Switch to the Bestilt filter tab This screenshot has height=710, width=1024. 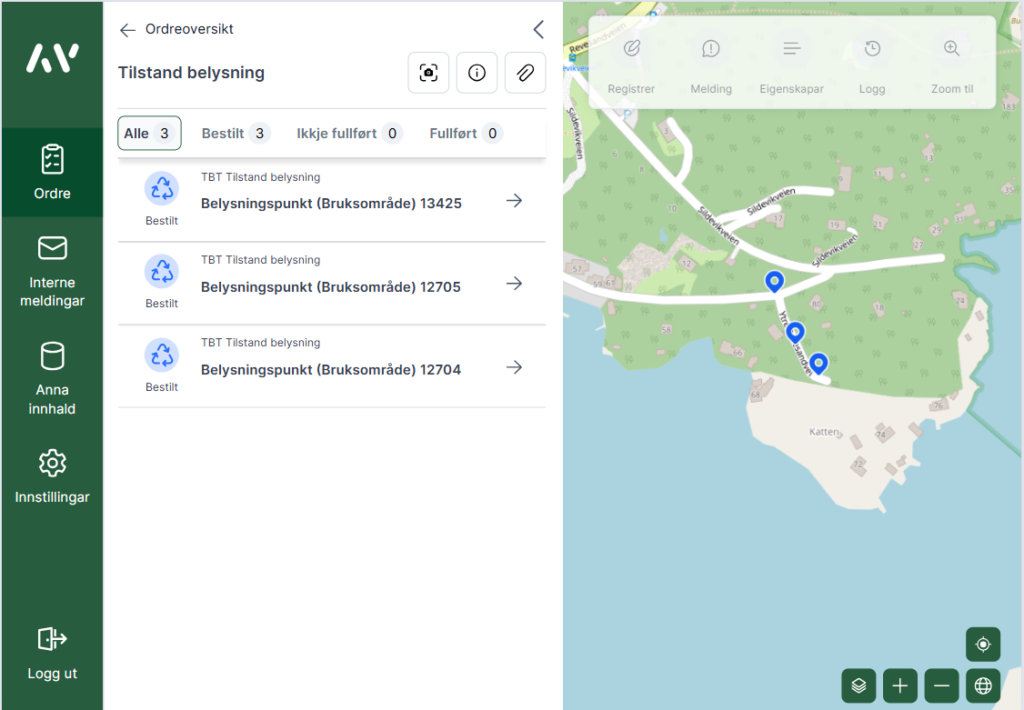click(x=235, y=133)
